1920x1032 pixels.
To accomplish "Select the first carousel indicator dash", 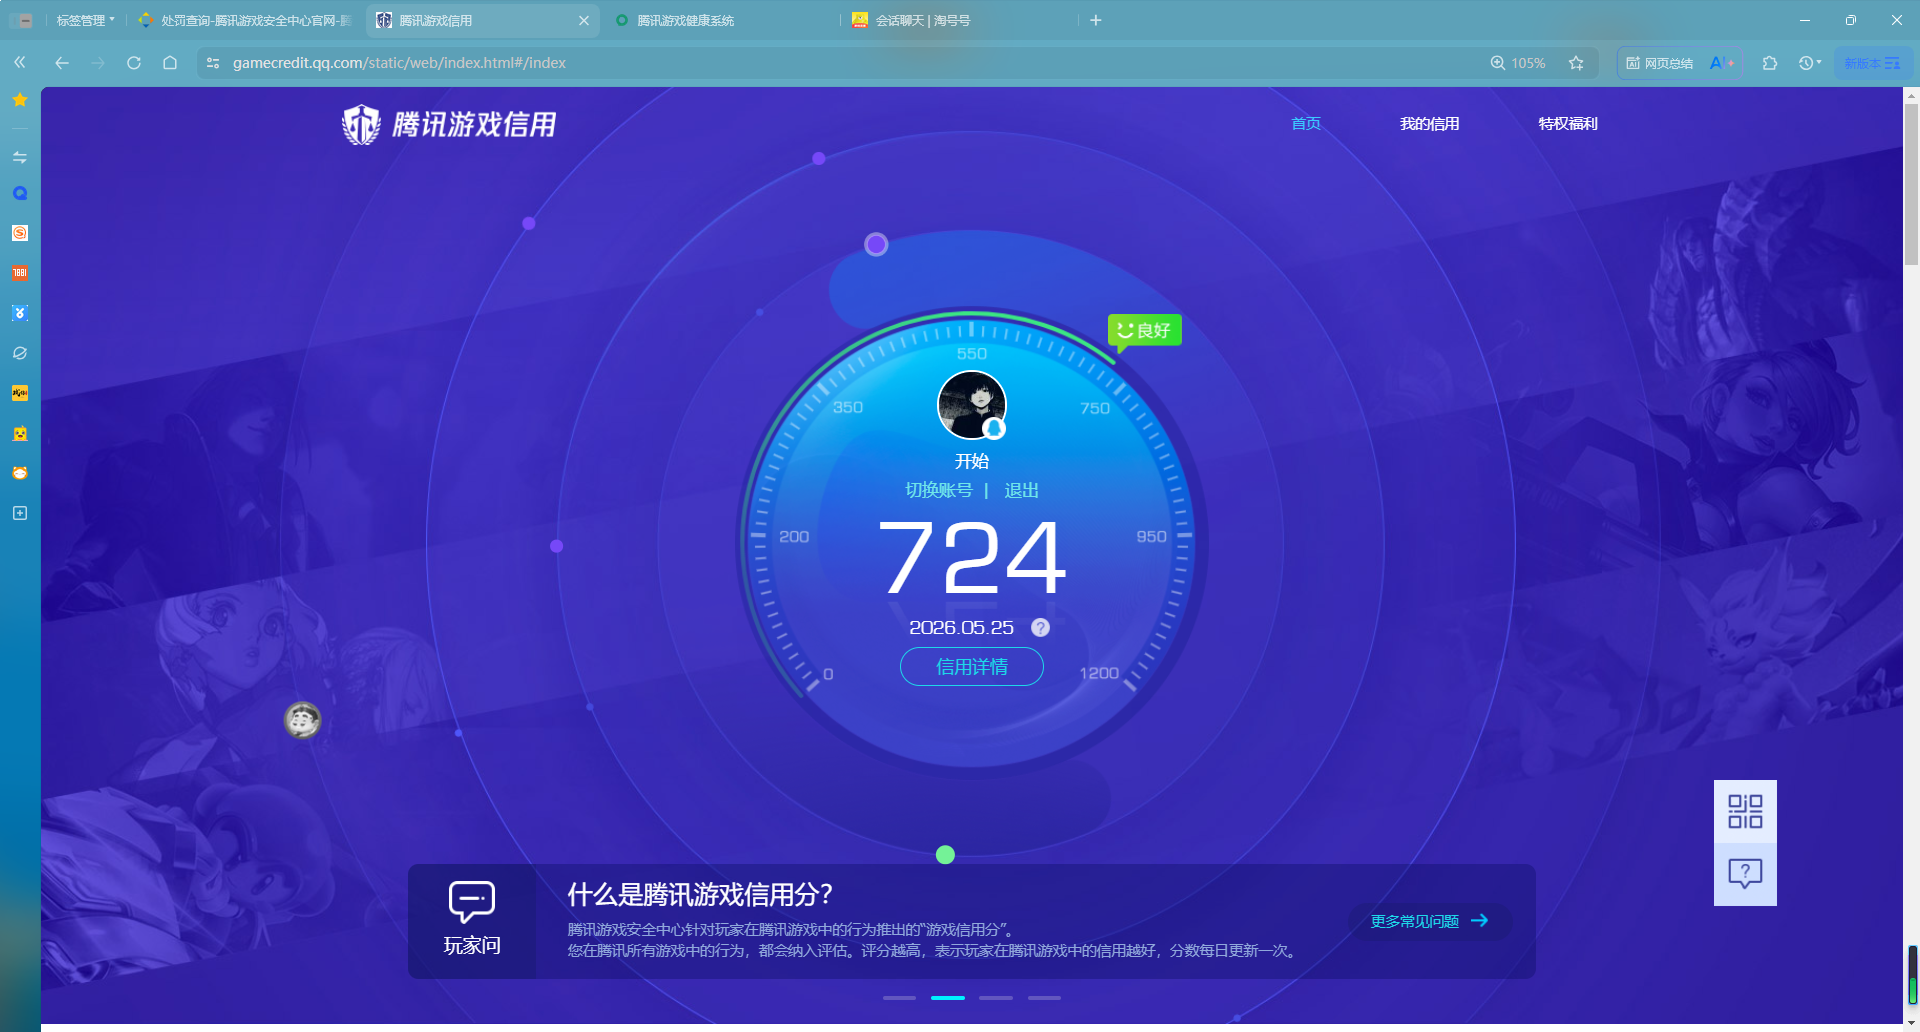I will pyautogui.click(x=899, y=998).
